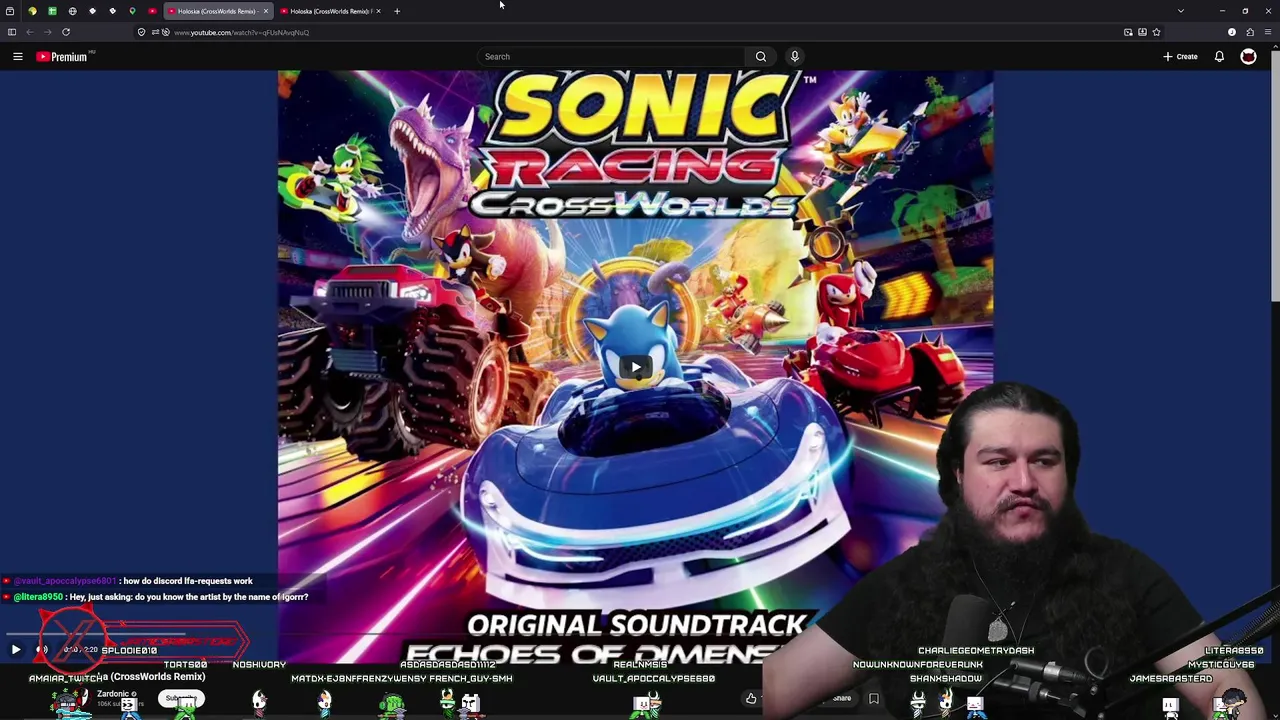
Task: Go back in browser history
Action: pyautogui.click(x=29, y=32)
